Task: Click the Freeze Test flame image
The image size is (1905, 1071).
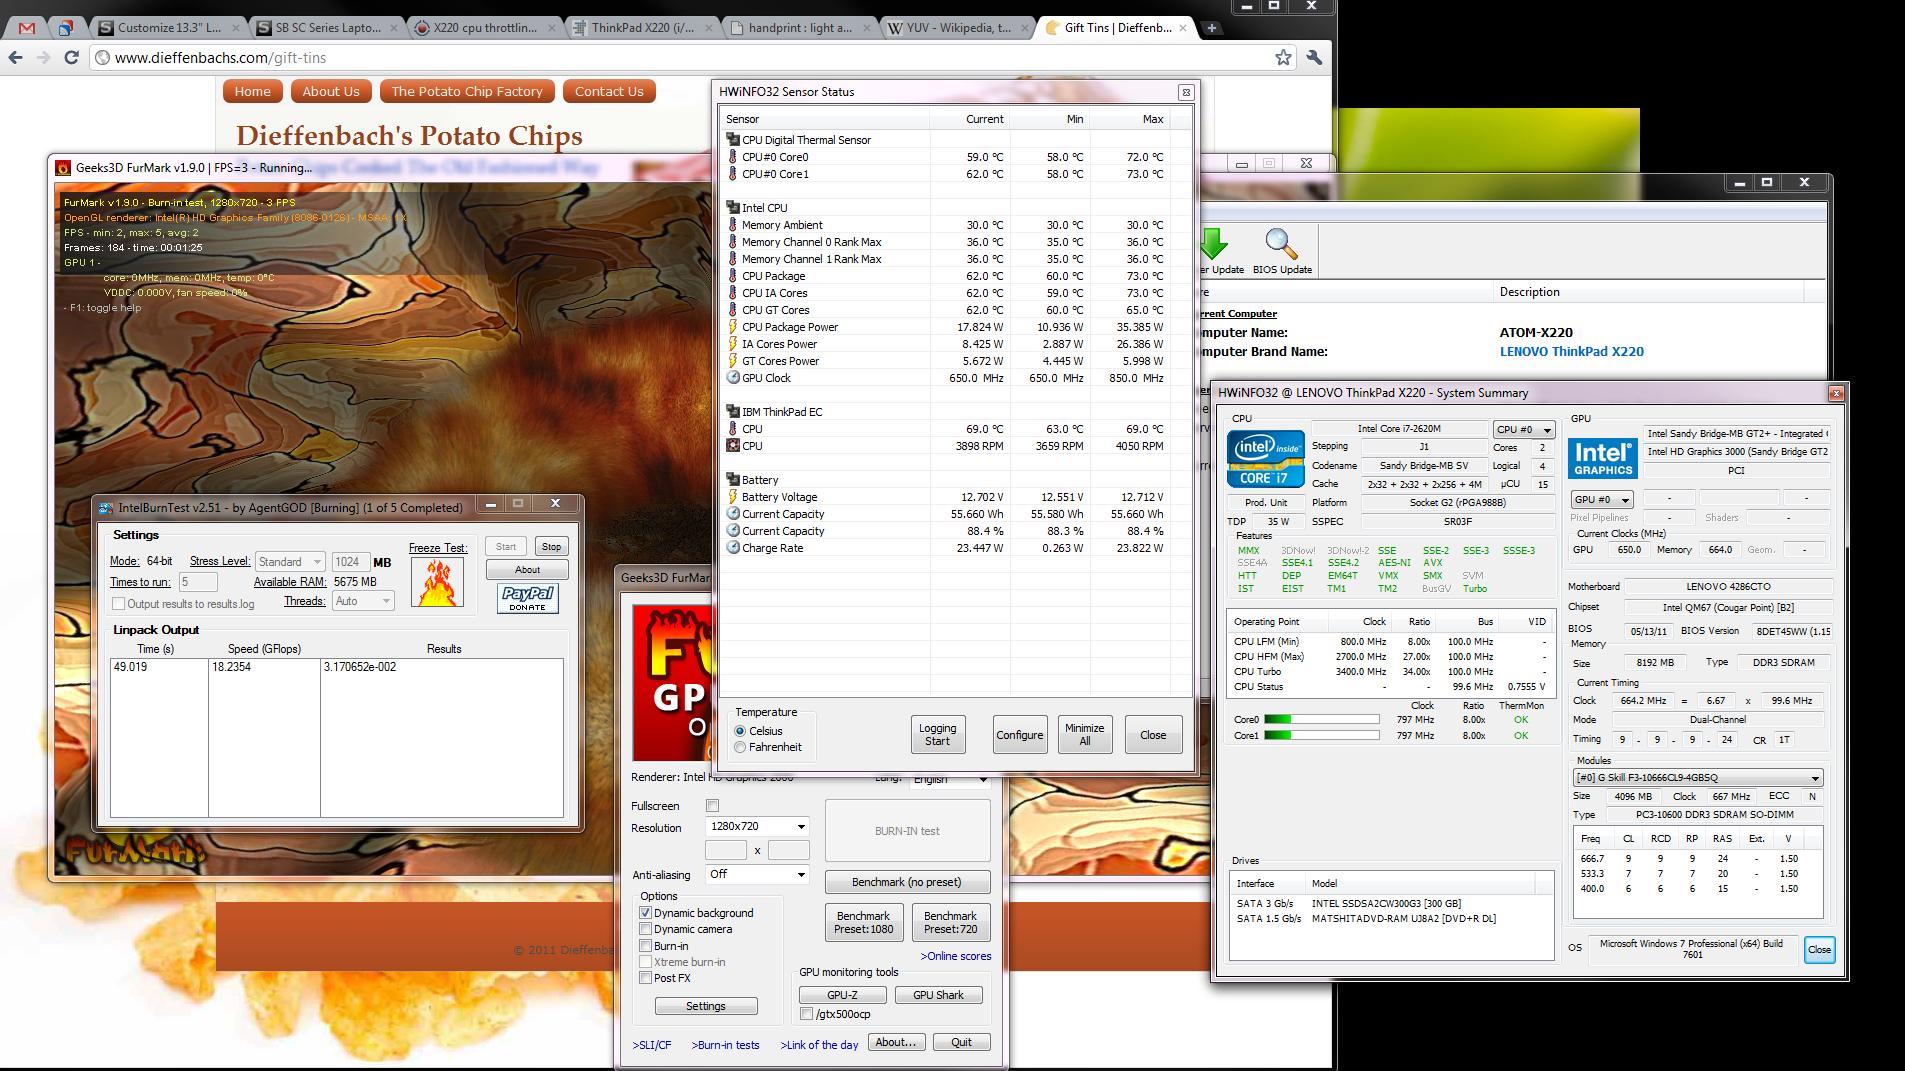Action: click(437, 582)
